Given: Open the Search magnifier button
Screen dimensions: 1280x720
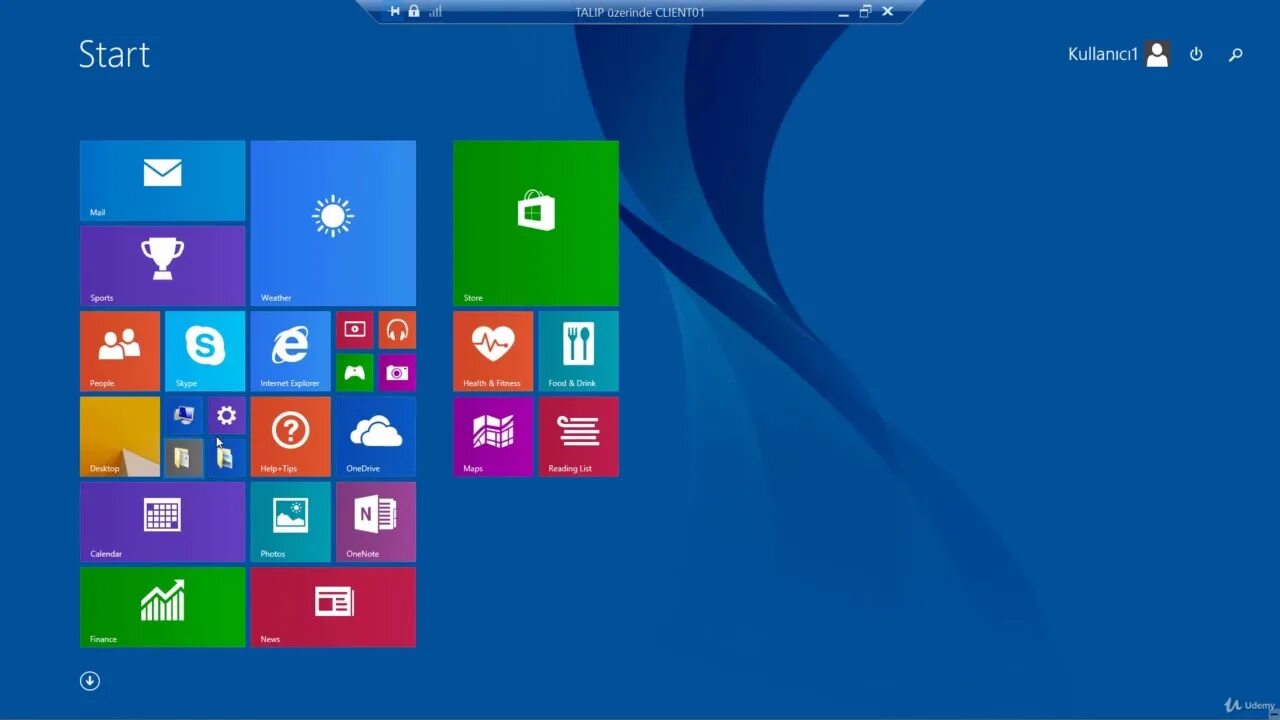Looking at the screenshot, I should [1236, 54].
